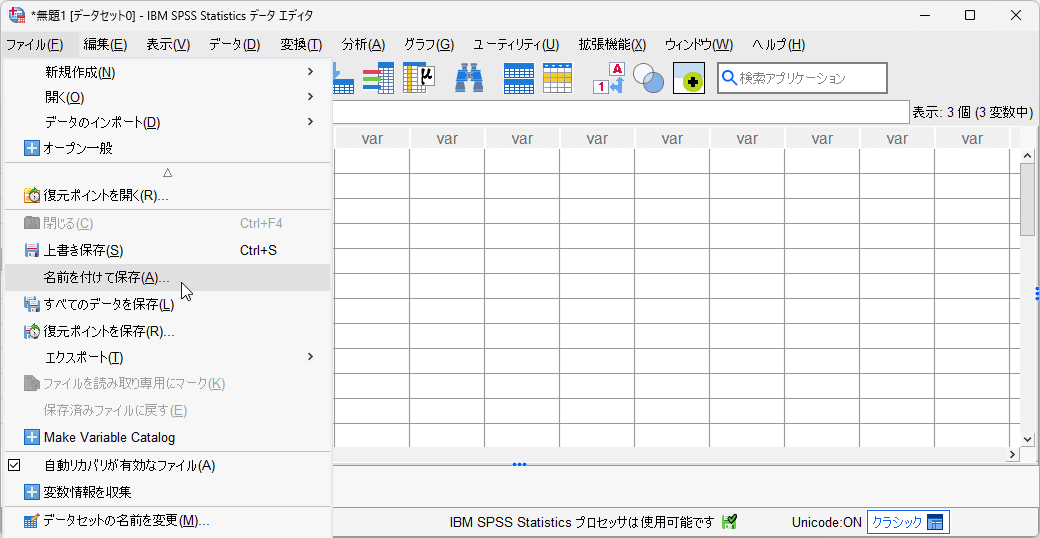1040x538 pixels.
Task: Click the Run Descriptive Statistics mu icon
Action: tap(419, 78)
